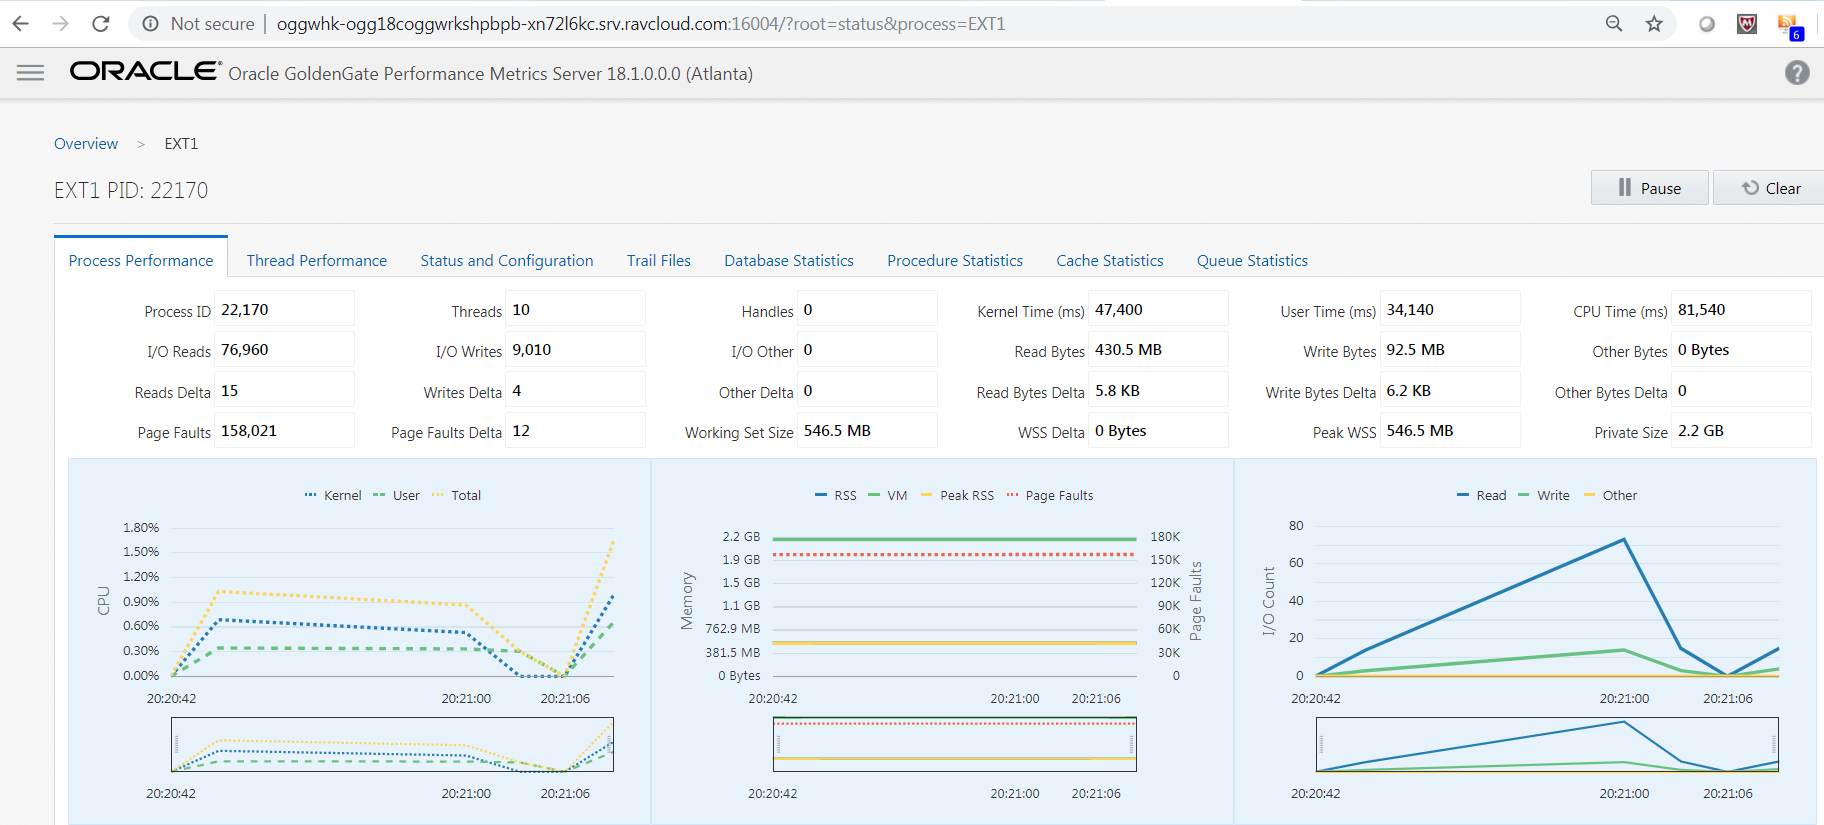This screenshot has height=825, width=1824.
Task: Toggle the Kernel series in CPU legend
Action: coord(333,495)
